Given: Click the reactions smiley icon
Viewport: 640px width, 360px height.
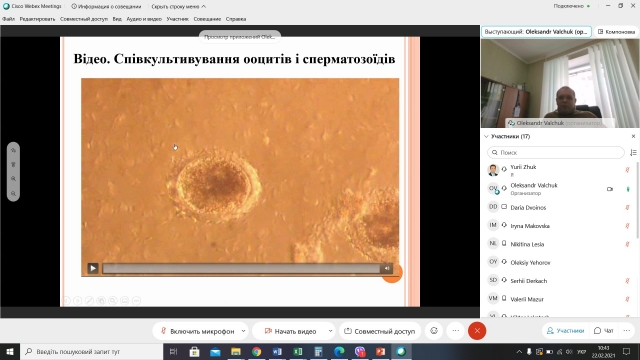Looking at the screenshot, I should point(434,331).
